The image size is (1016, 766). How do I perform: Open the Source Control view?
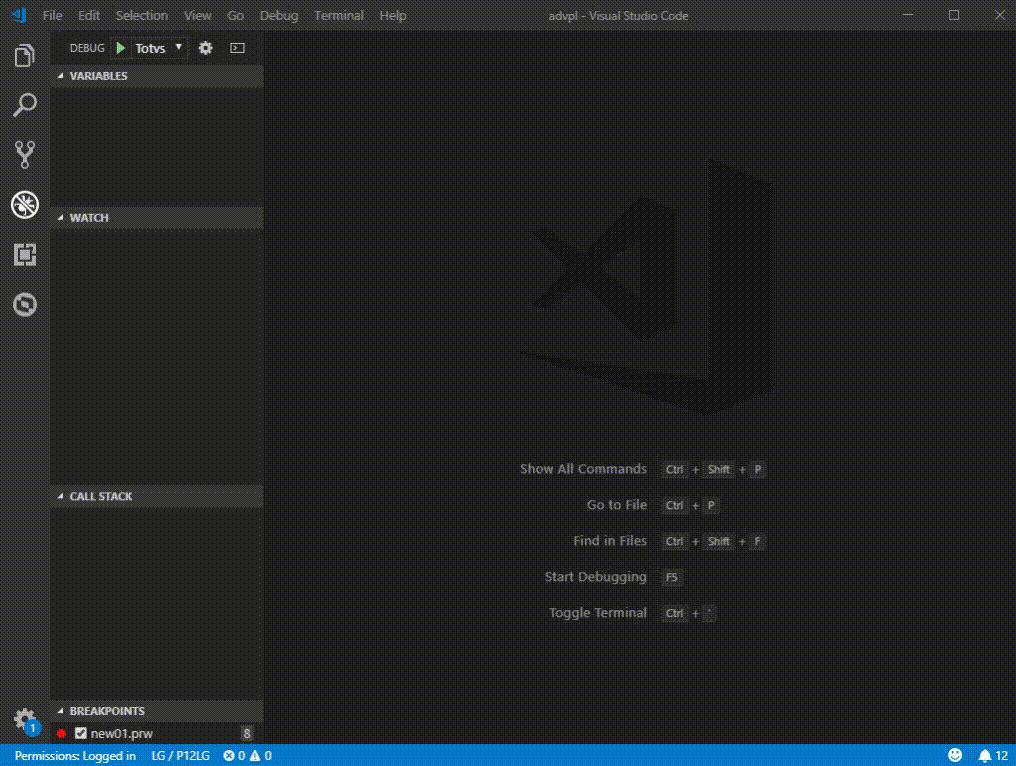(x=25, y=155)
